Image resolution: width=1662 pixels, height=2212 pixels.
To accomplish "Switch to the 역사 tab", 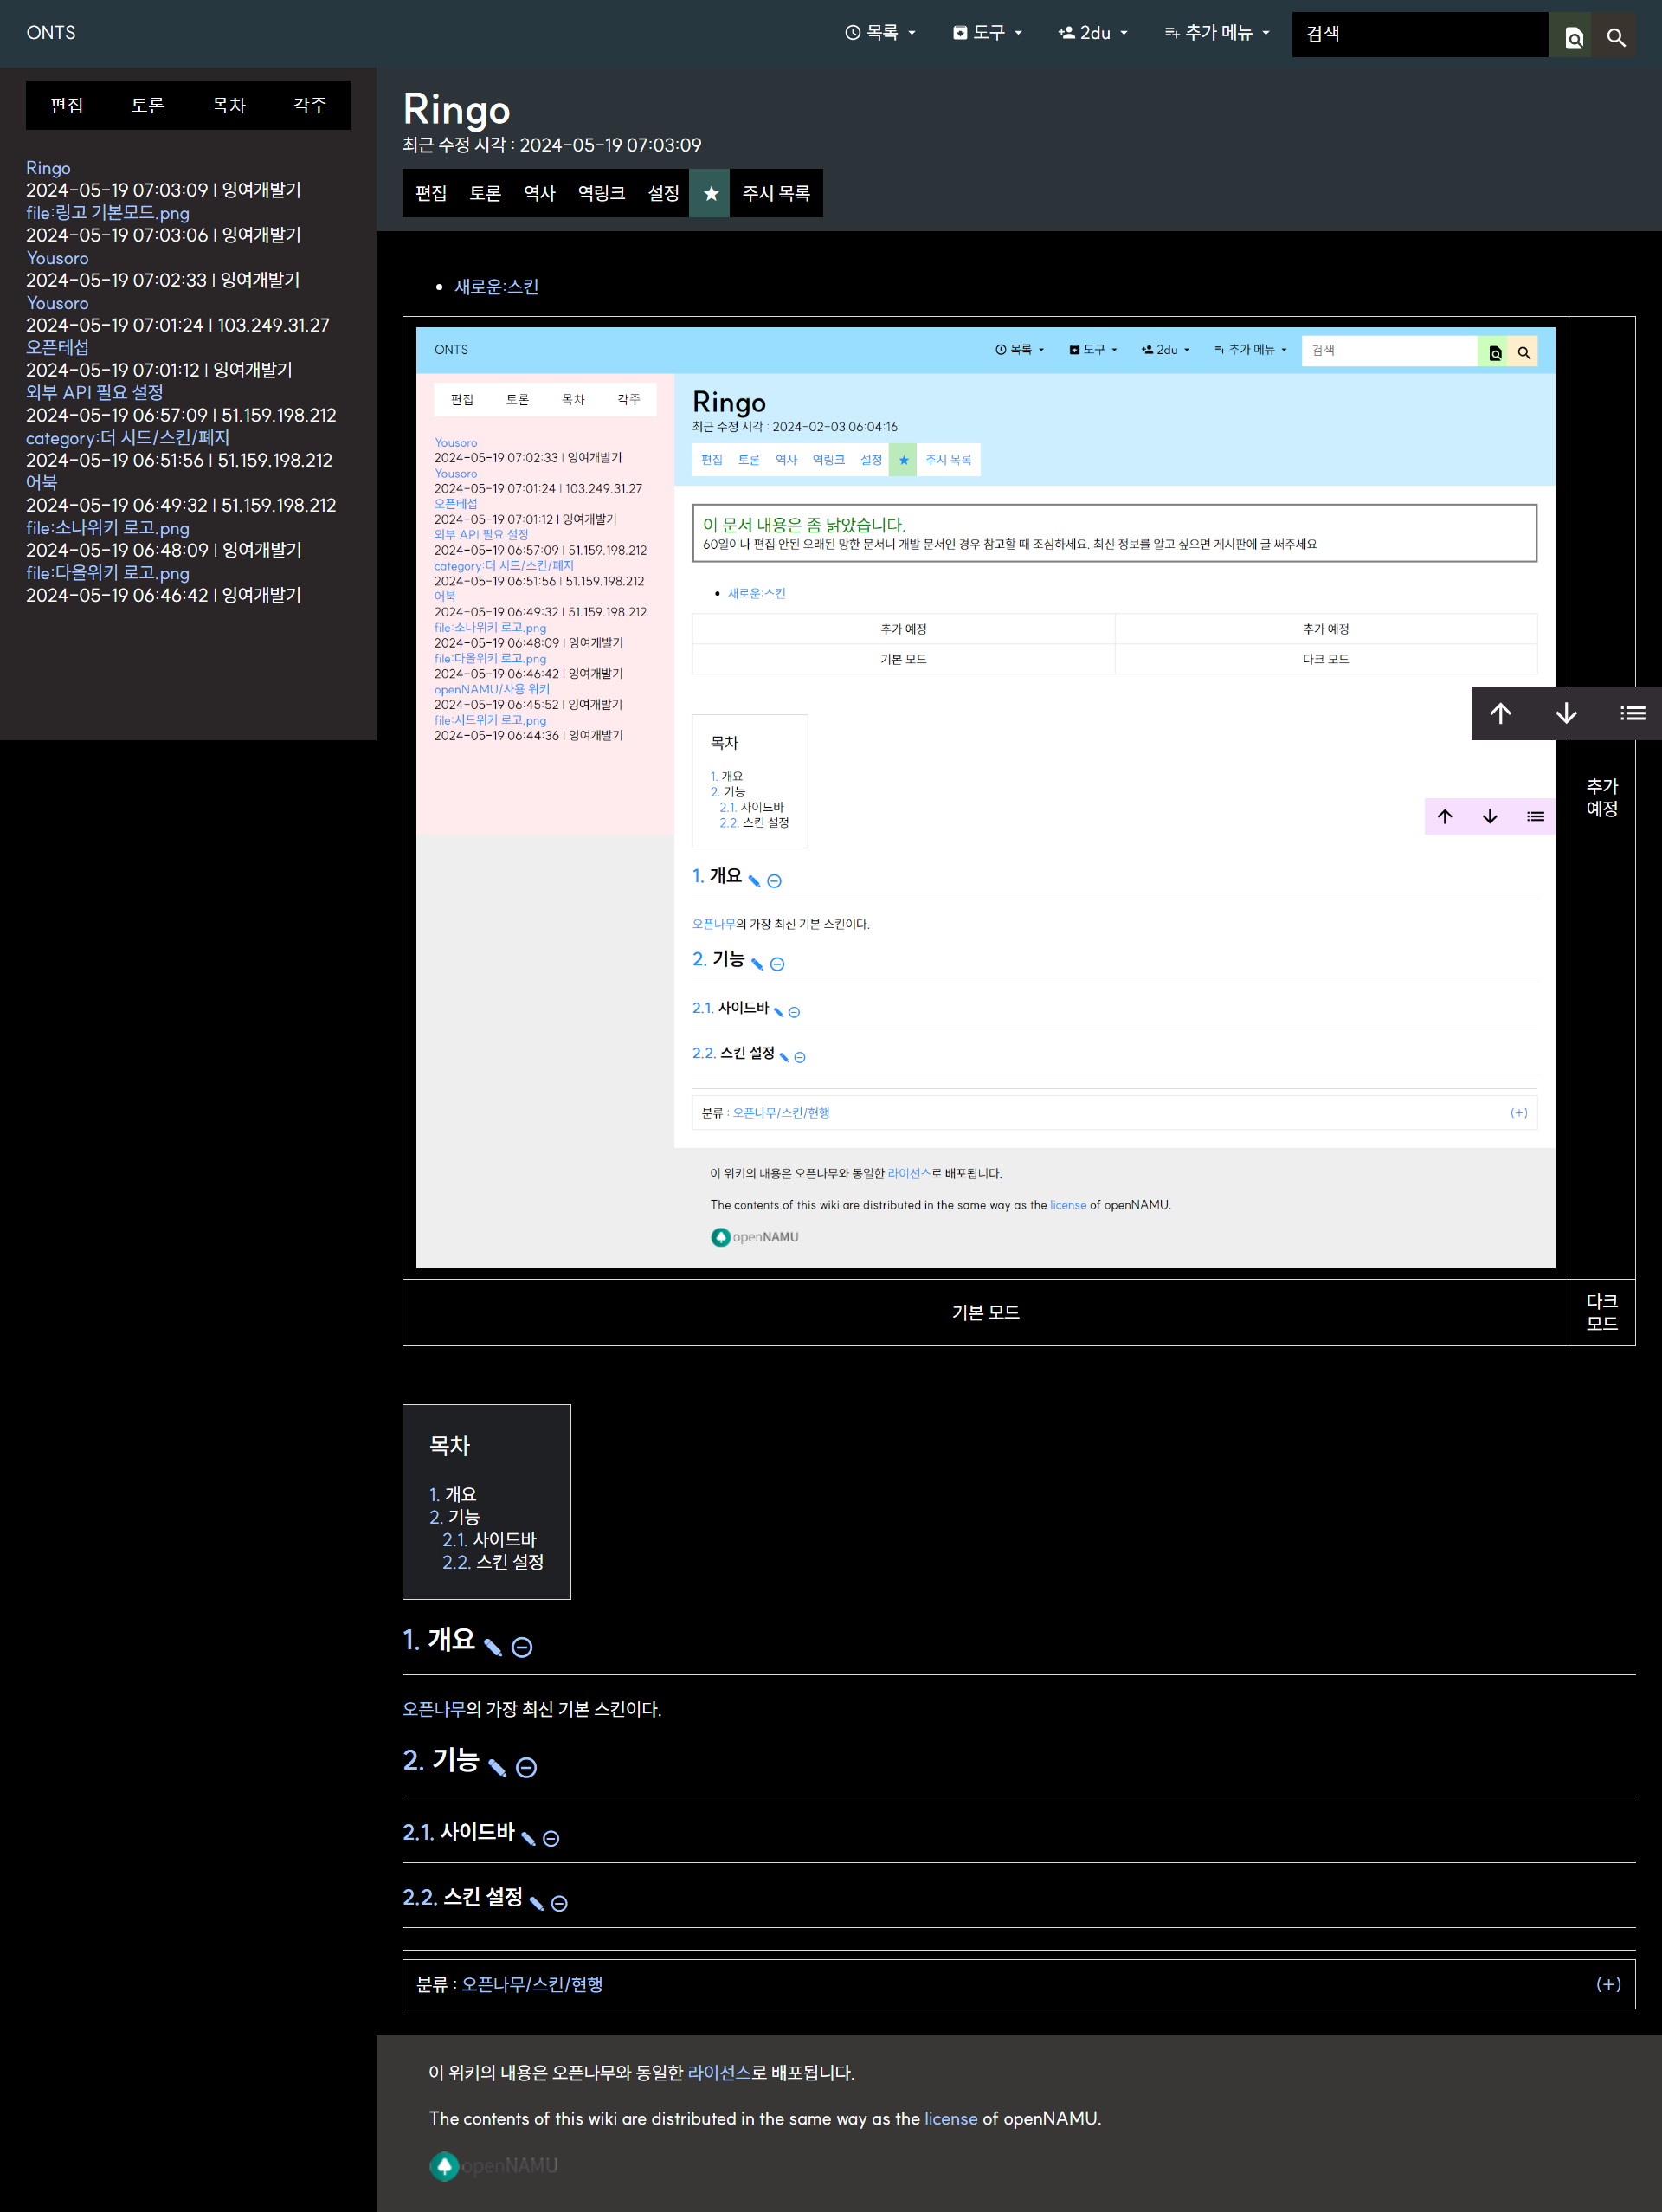I will 538,193.
